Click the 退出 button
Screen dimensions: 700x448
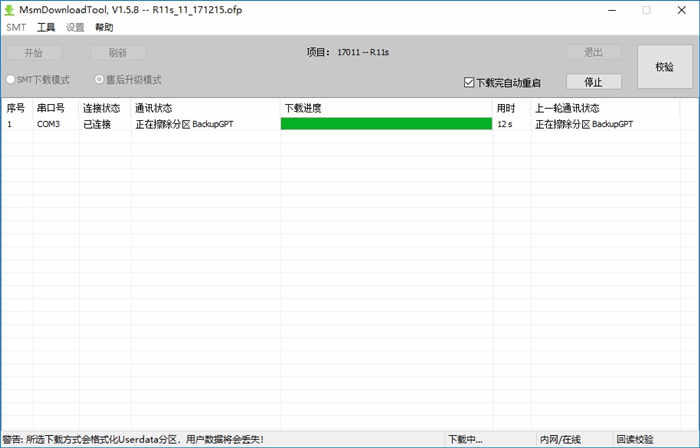click(594, 53)
